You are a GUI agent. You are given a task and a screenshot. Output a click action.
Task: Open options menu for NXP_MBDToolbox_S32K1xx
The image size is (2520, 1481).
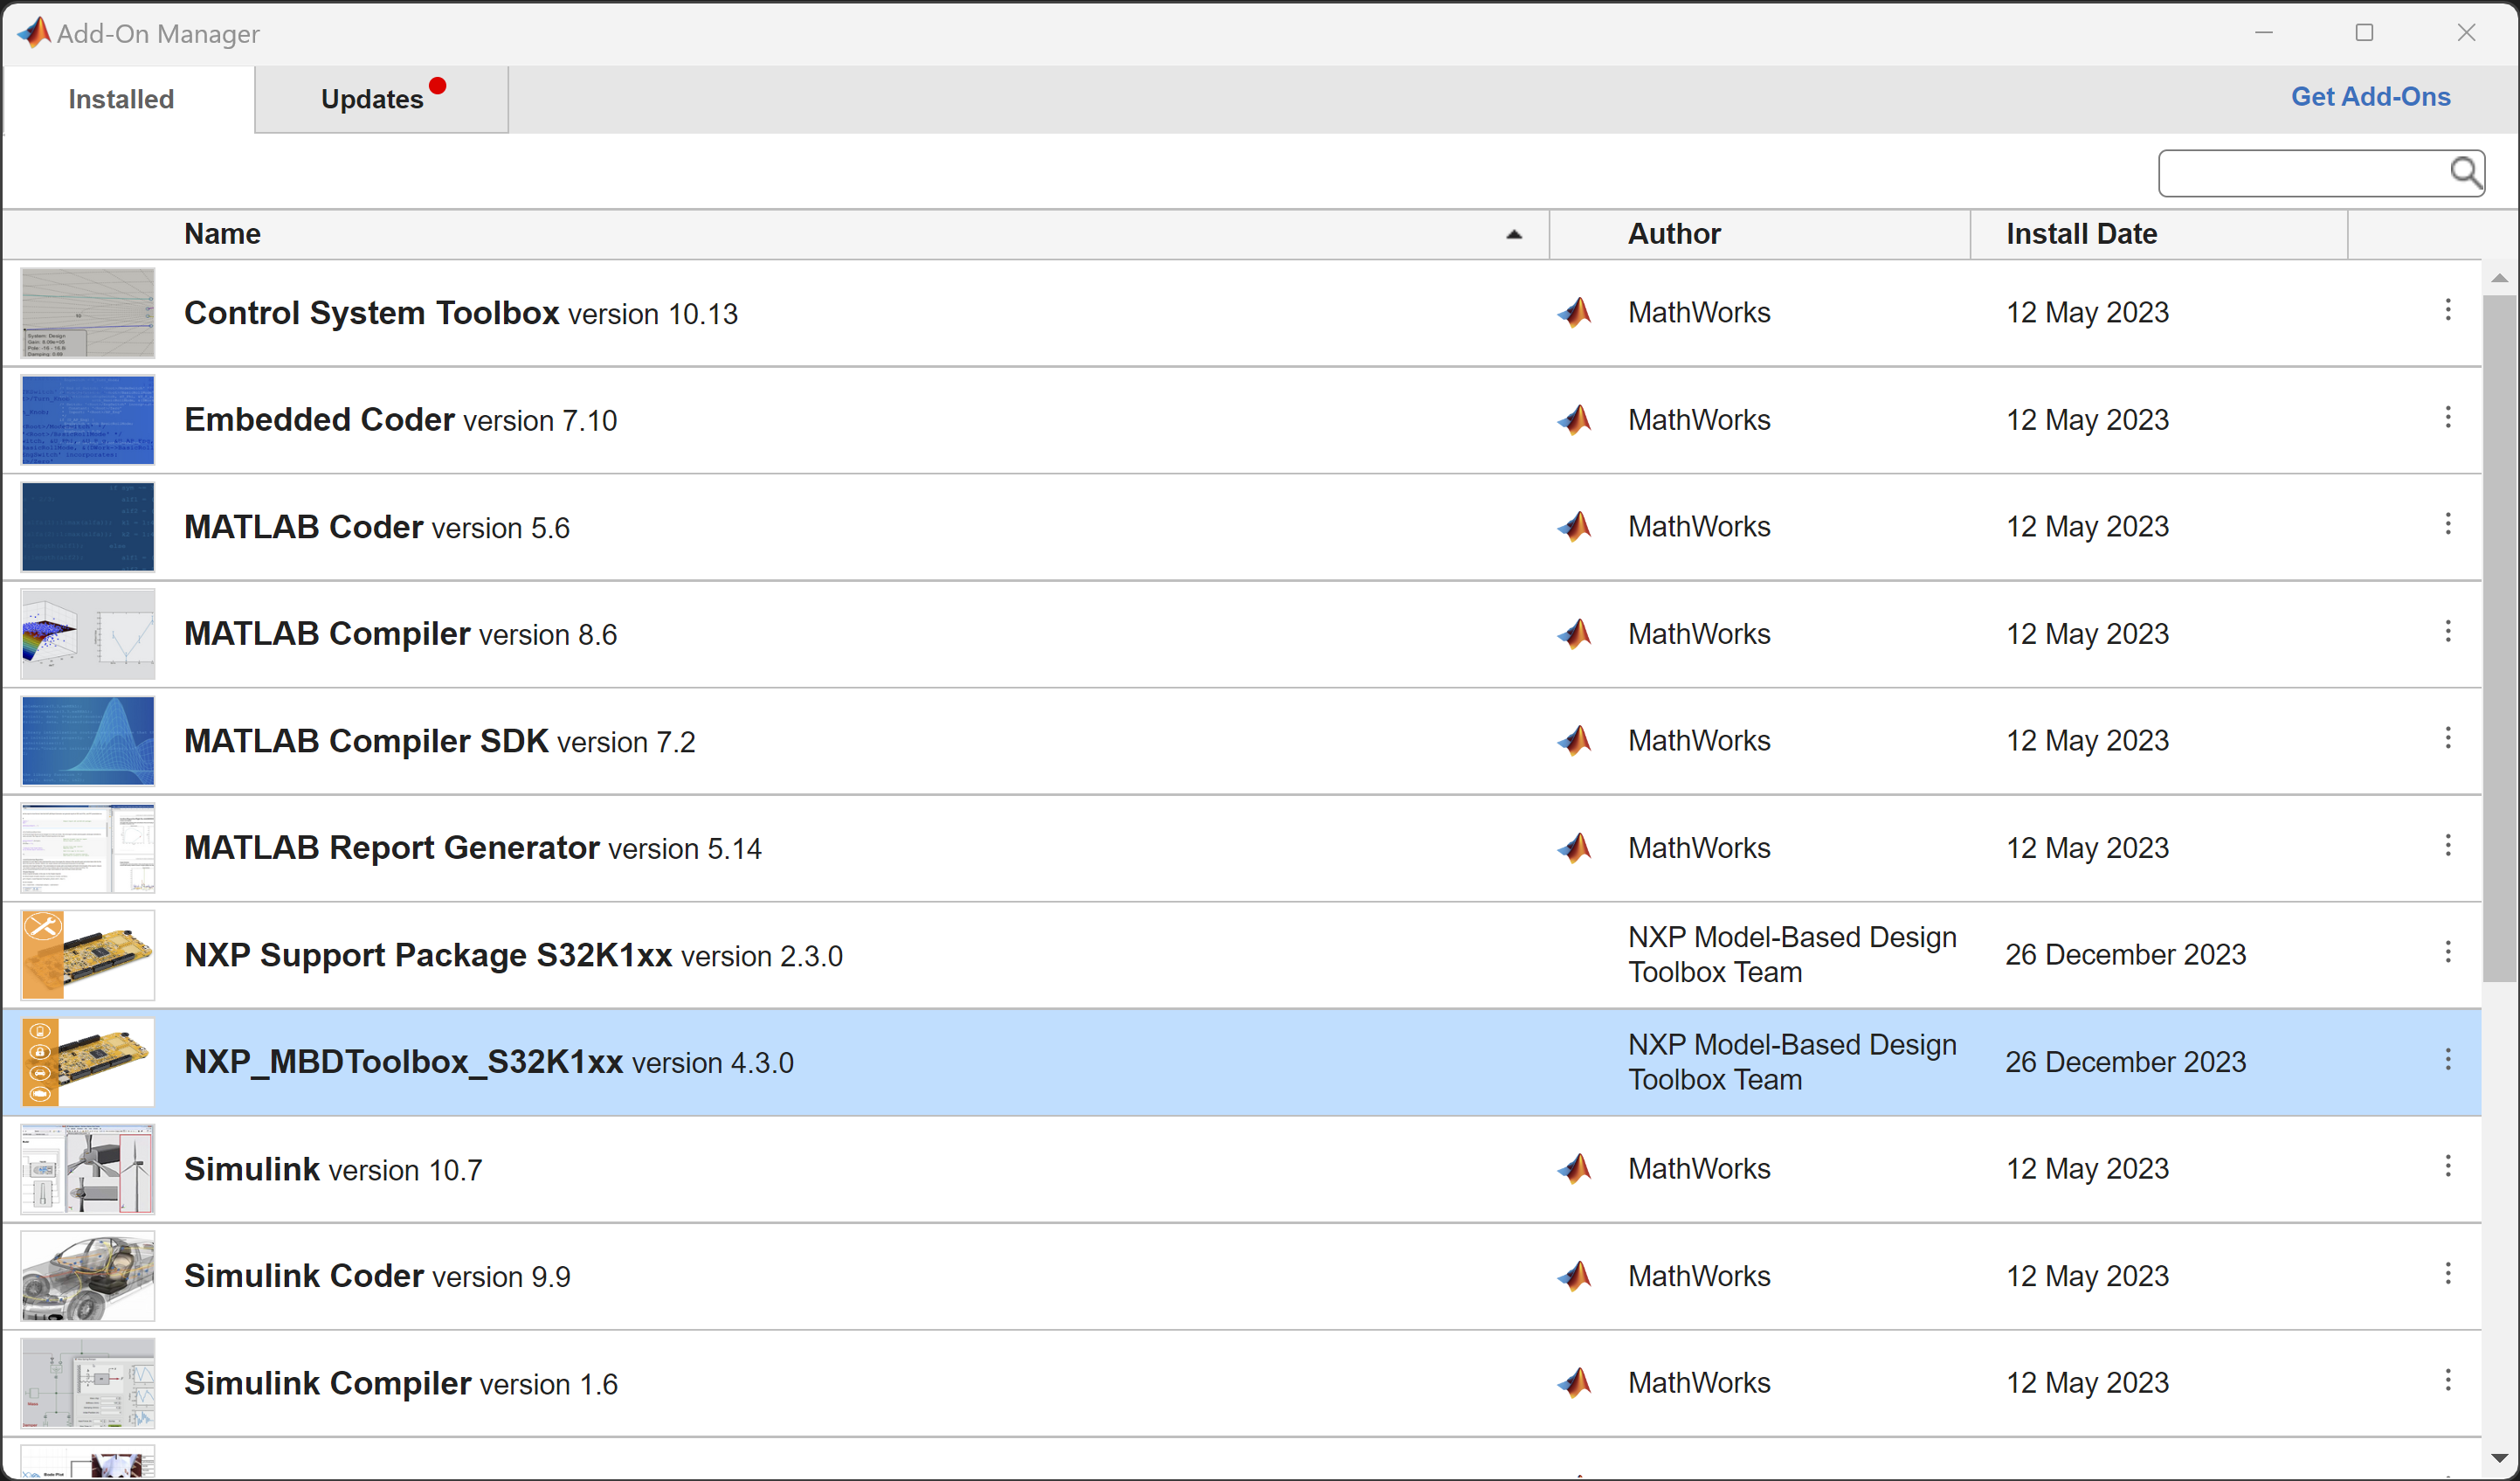click(x=2448, y=1058)
